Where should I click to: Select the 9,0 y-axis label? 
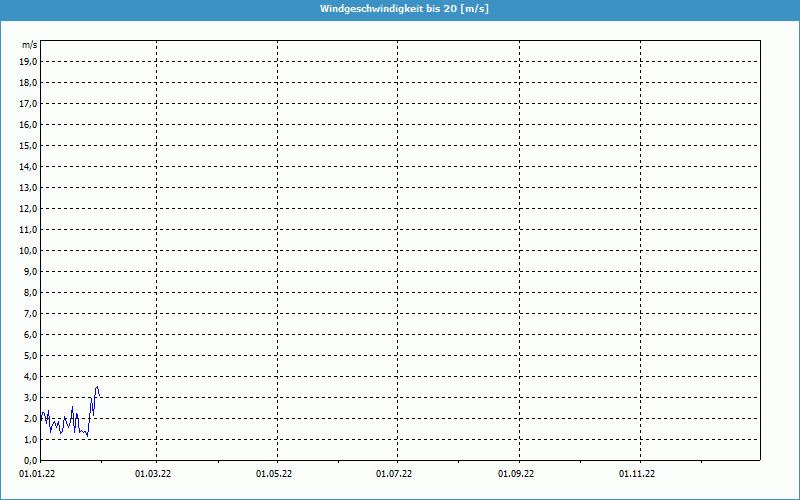pyautogui.click(x=31, y=271)
